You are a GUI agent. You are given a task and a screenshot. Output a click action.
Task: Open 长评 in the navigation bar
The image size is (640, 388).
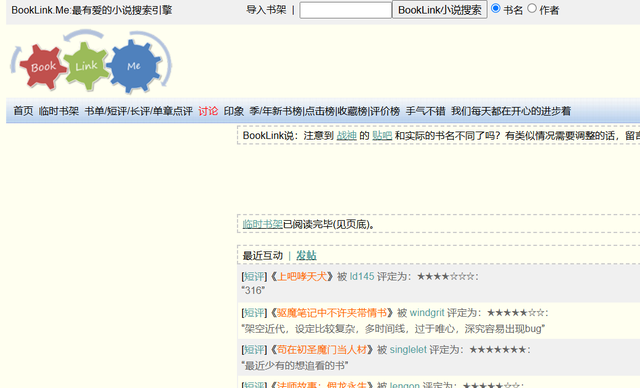(x=139, y=111)
